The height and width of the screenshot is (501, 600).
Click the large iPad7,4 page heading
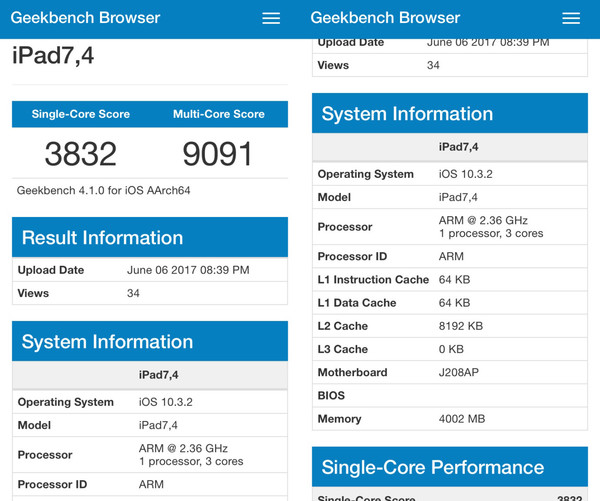(x=54, y=56)
